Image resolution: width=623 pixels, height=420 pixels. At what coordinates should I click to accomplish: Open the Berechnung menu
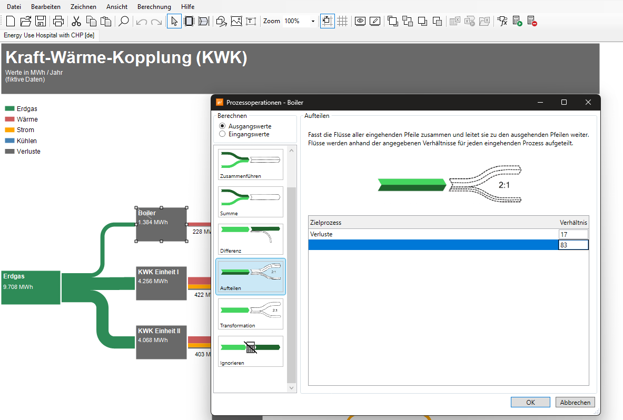(x=154, y=7)
